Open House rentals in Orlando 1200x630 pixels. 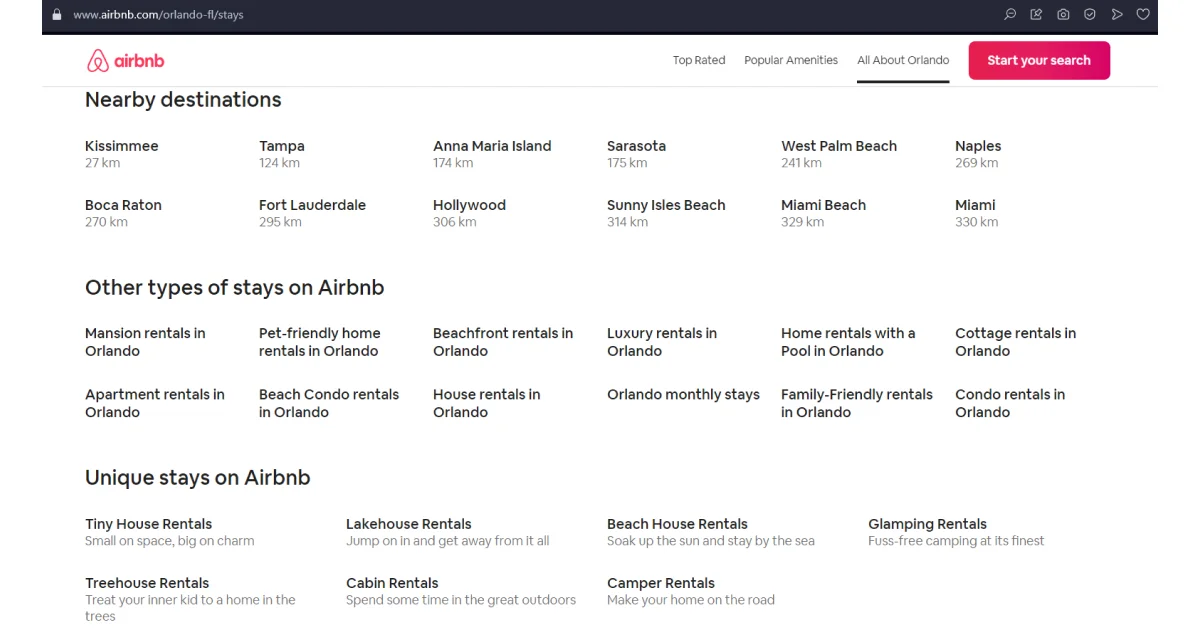[x=487, y=403]
